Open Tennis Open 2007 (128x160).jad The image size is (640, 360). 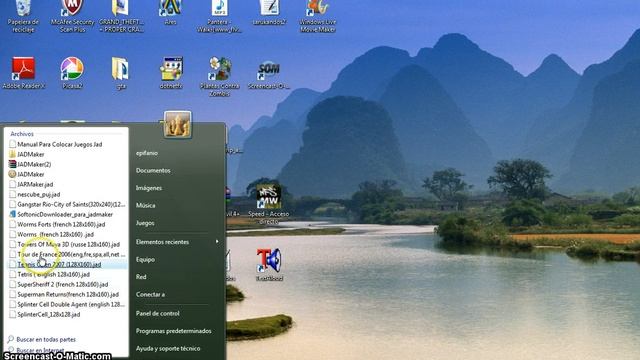pos(59,264)
